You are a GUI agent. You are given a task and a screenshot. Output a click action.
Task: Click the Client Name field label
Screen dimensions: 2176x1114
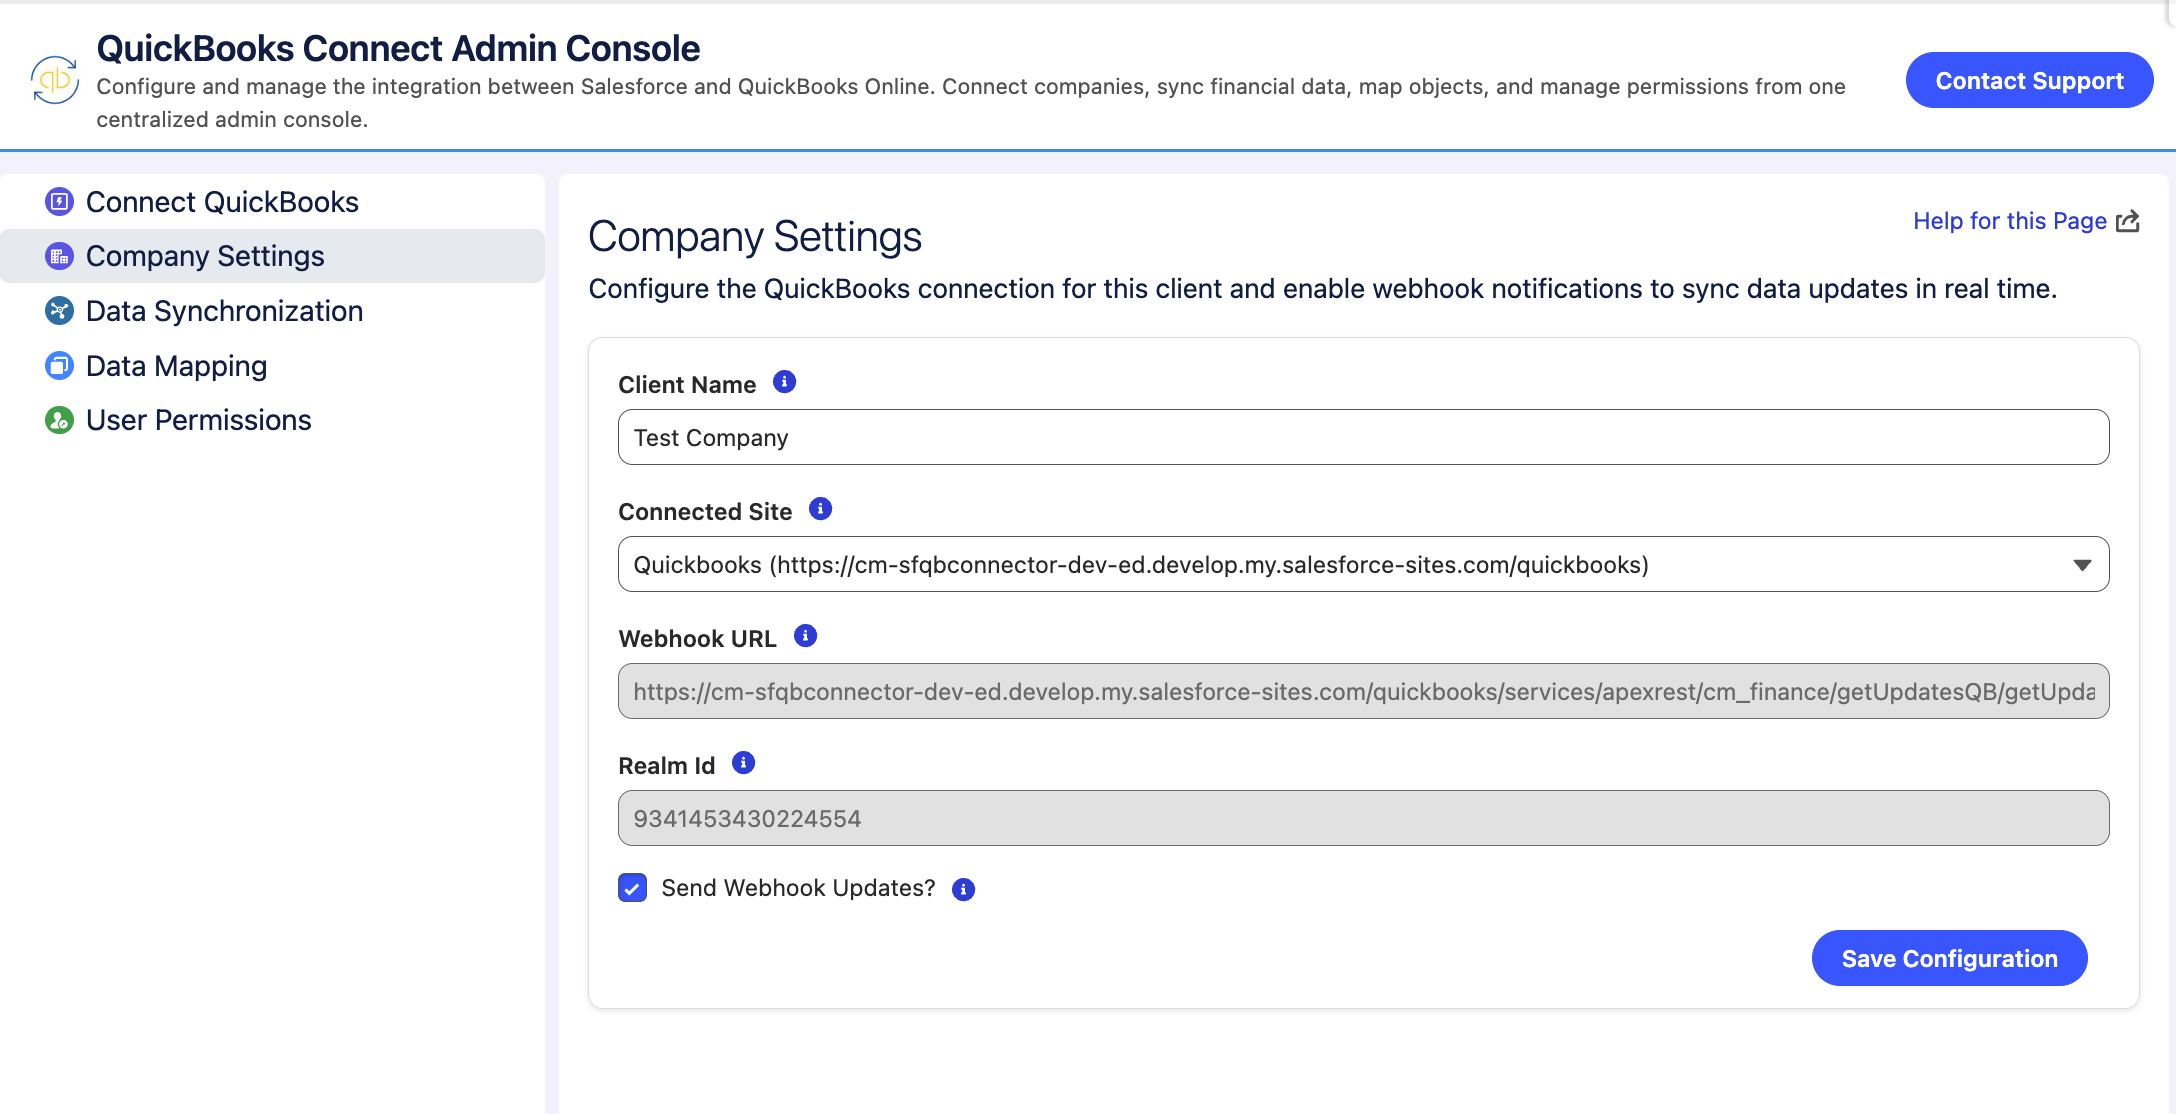687,385
